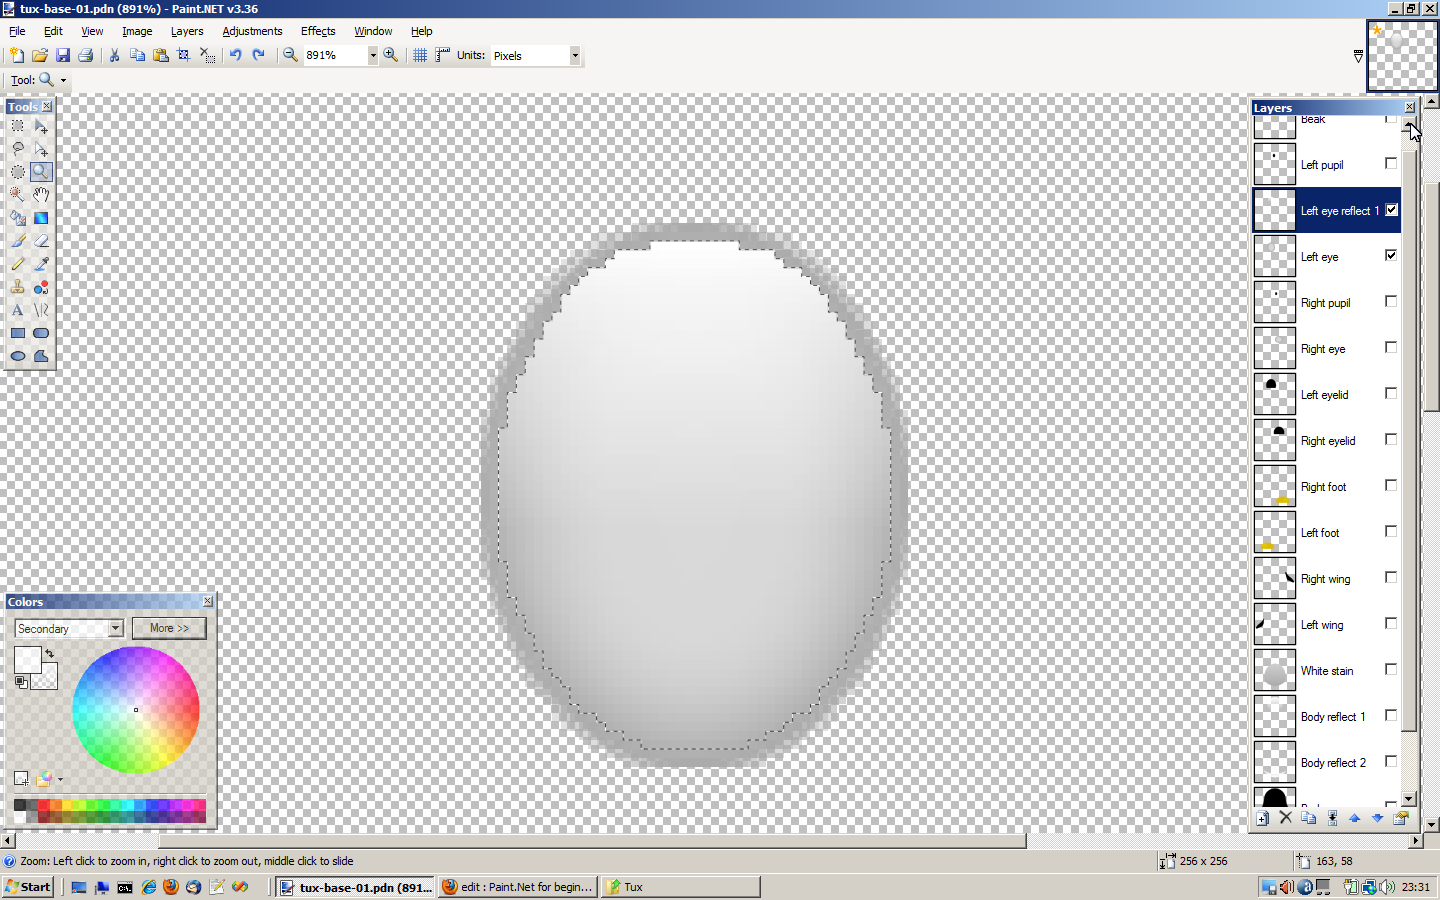The width and height of the screenshot is (1440, 900).
Task: Open the Window menu
Action: (x=373, y=31)
